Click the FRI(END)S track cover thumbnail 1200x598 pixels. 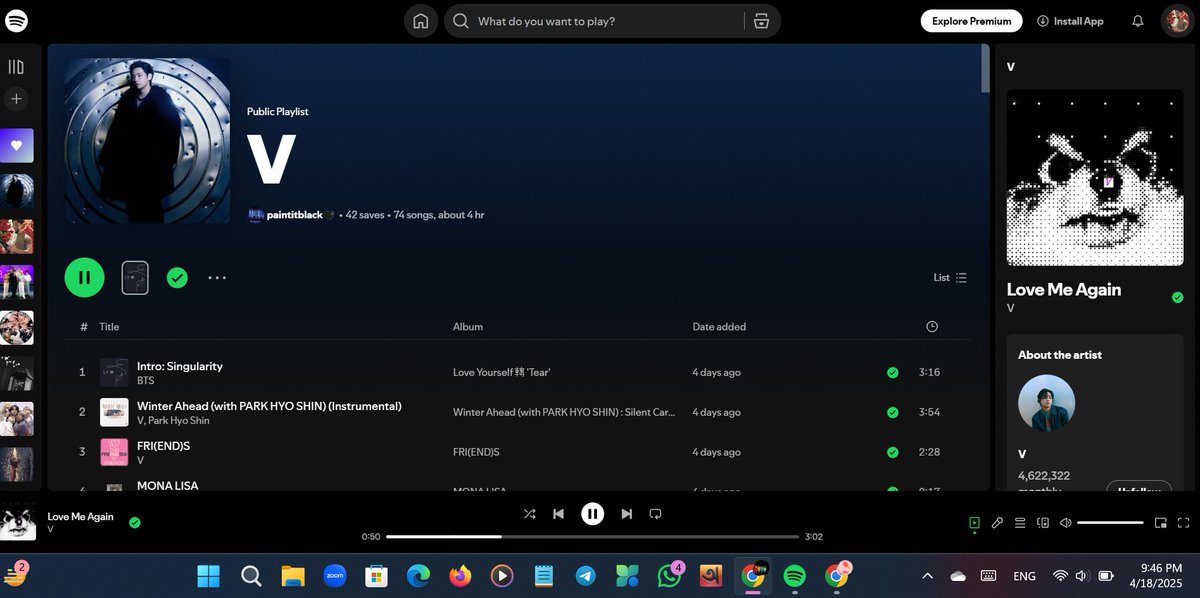click(114, 452)
